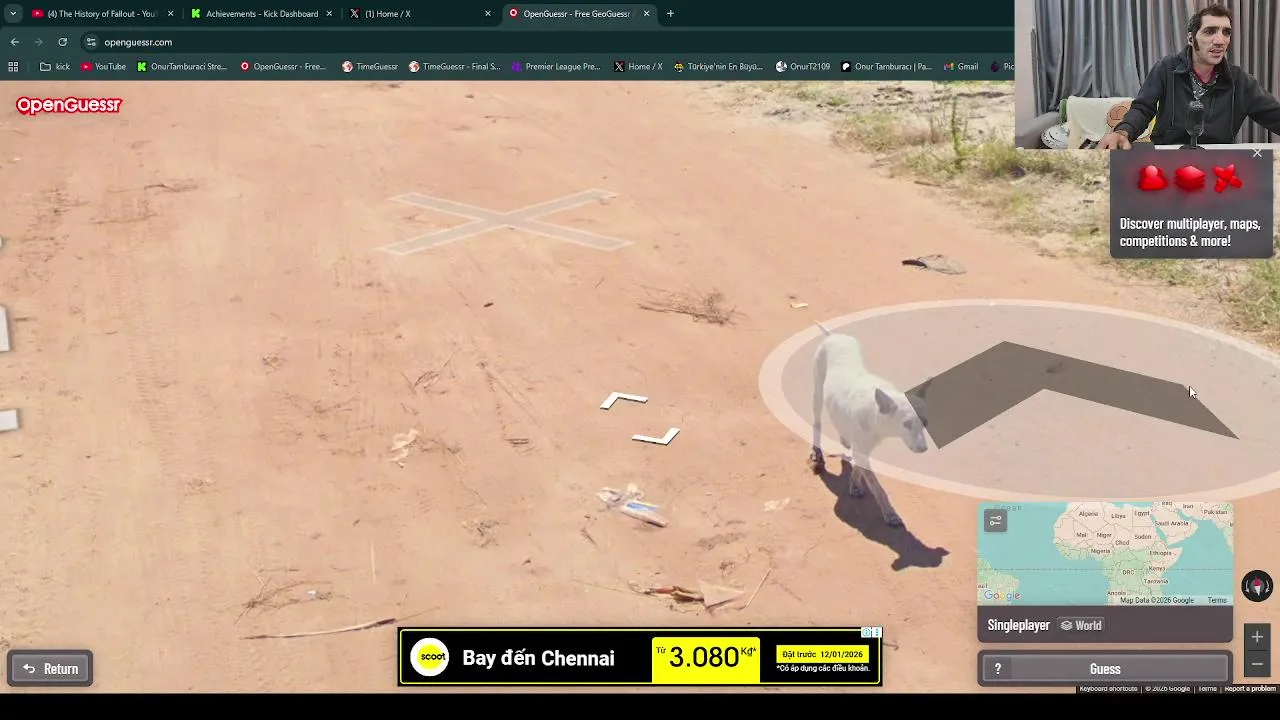Image resolution: width=1280 pixels, height=720 pixels.
Task: Close the Home / X tab
Action: tap(488, 14)
